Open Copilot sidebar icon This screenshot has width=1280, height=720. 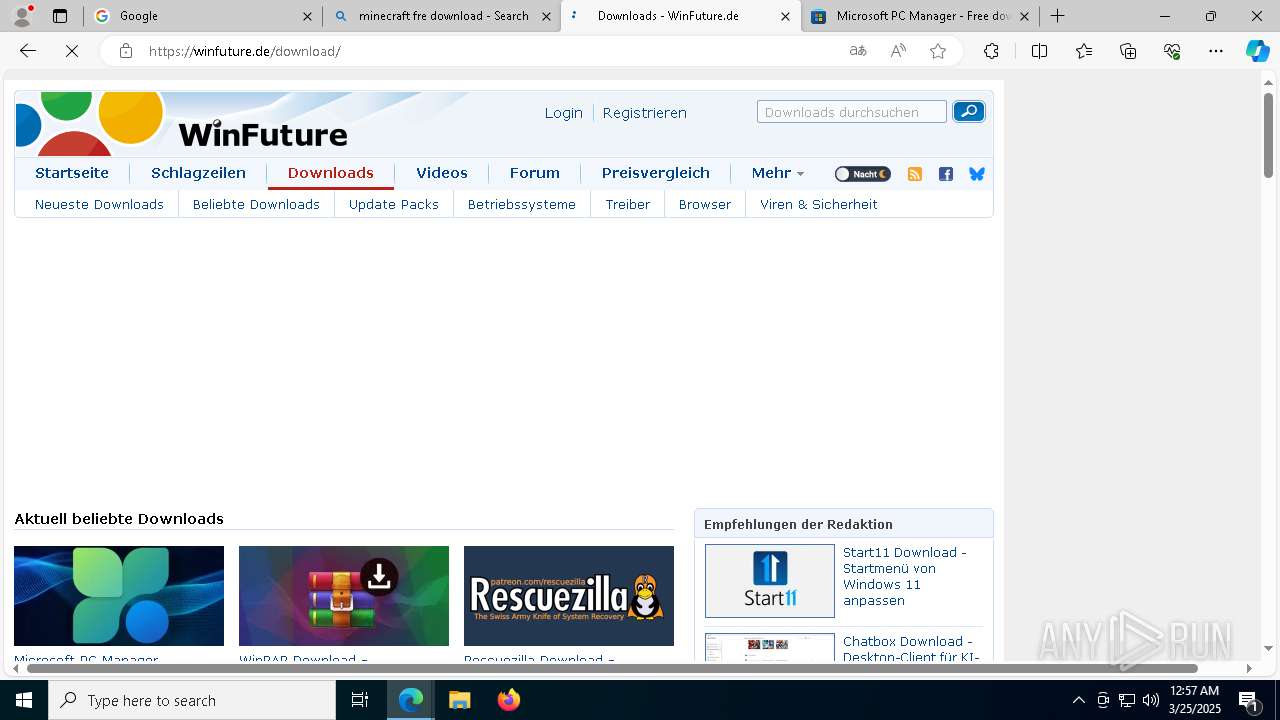click(x=1257, y=51)
